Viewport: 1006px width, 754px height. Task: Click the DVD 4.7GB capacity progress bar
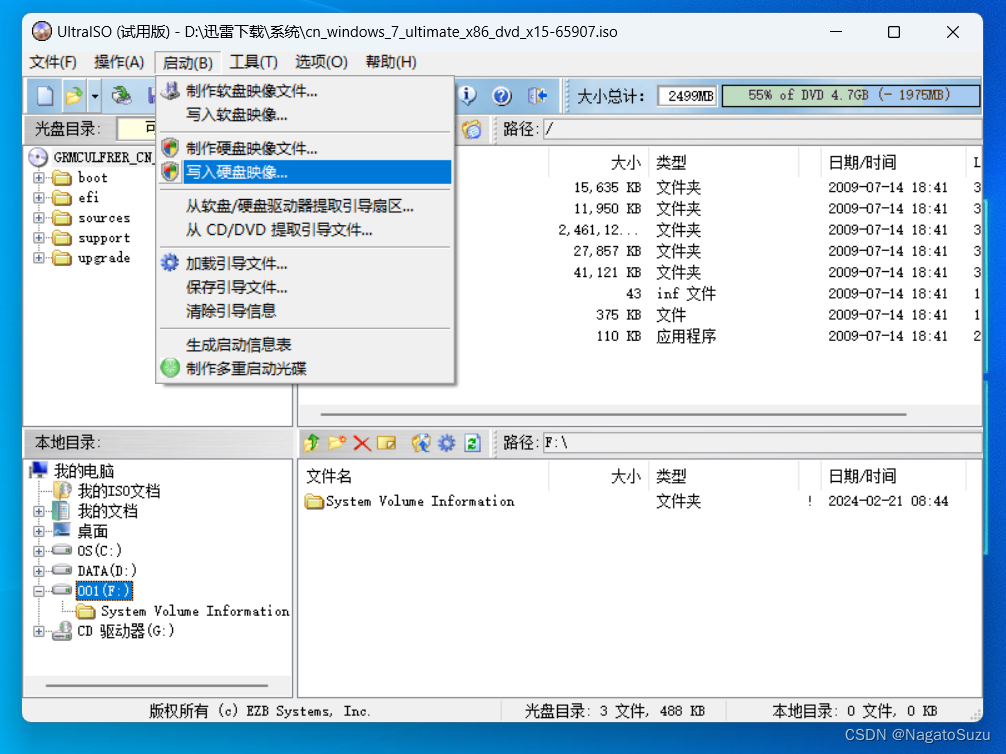pos(851,96)
